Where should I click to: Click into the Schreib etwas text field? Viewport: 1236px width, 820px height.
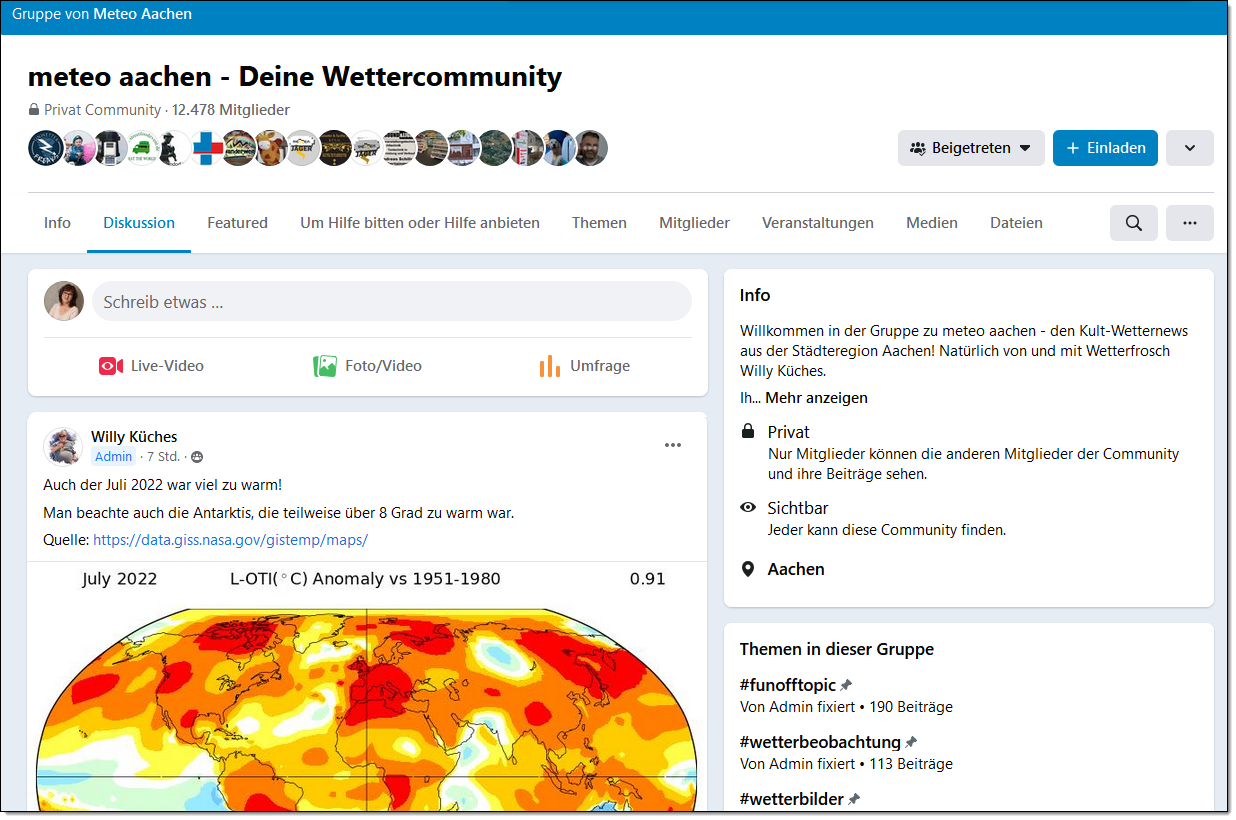click(x=392, y=301)
